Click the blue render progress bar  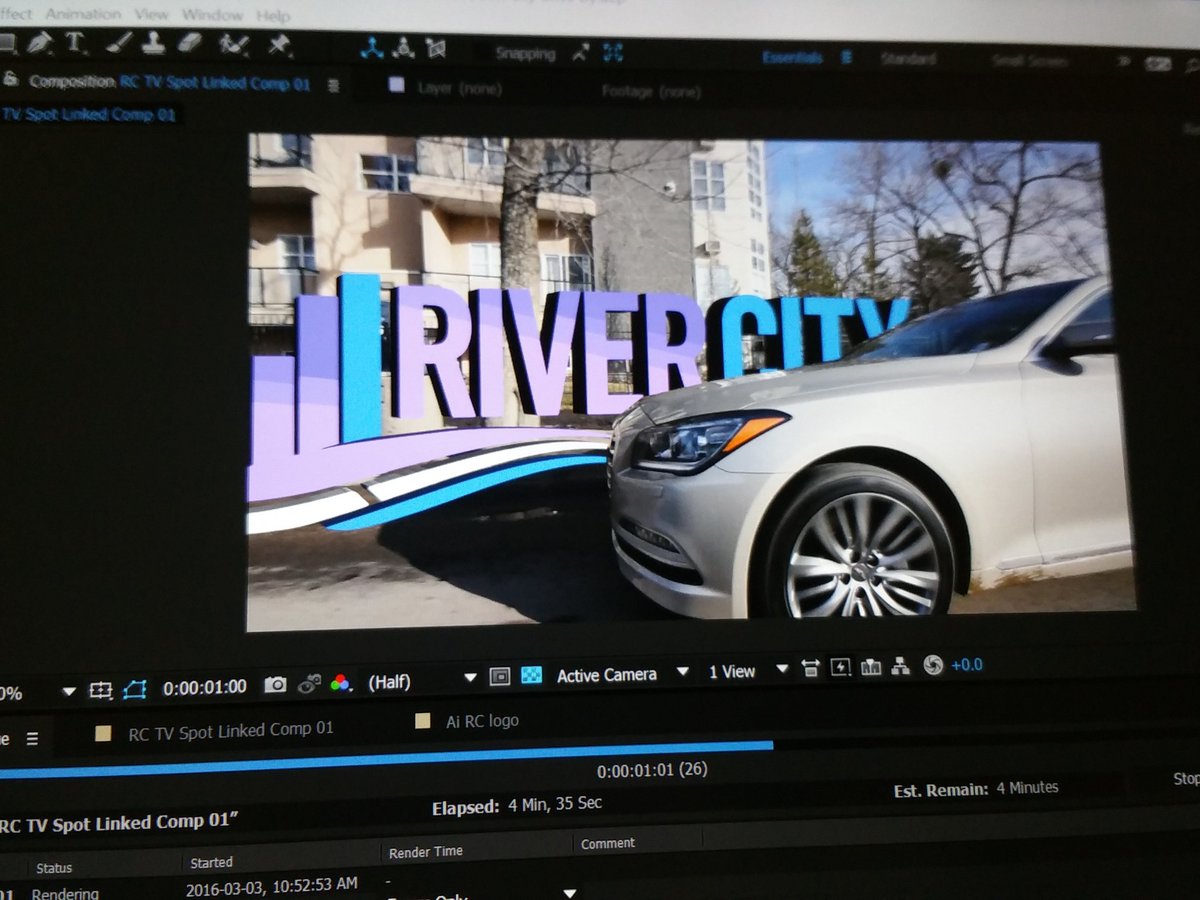point(386,758)
